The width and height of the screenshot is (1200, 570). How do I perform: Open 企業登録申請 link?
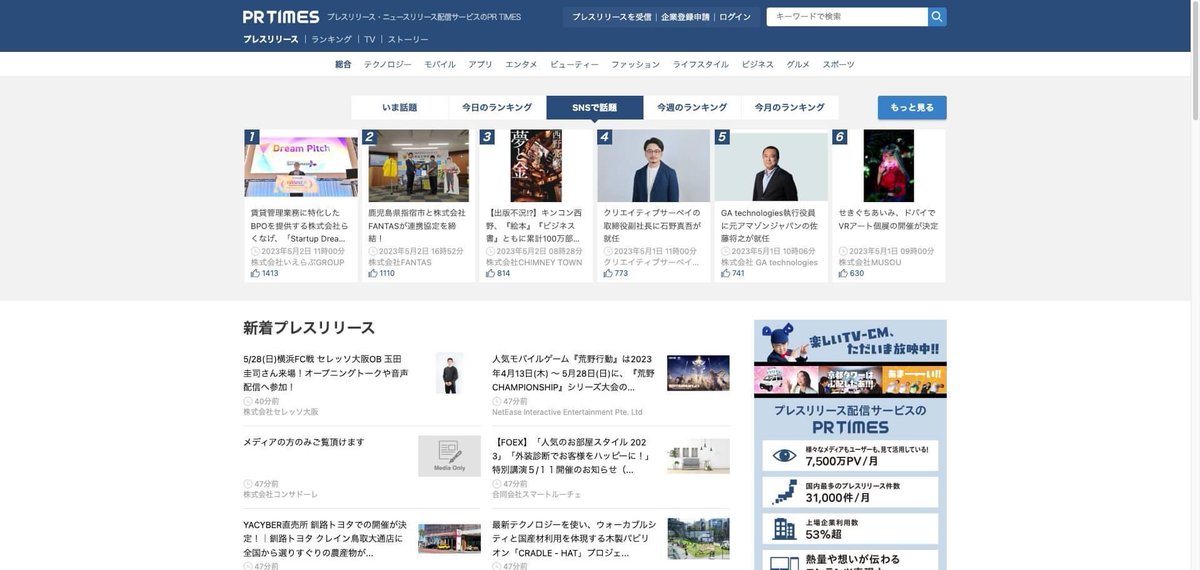click(x=685, y=17)
